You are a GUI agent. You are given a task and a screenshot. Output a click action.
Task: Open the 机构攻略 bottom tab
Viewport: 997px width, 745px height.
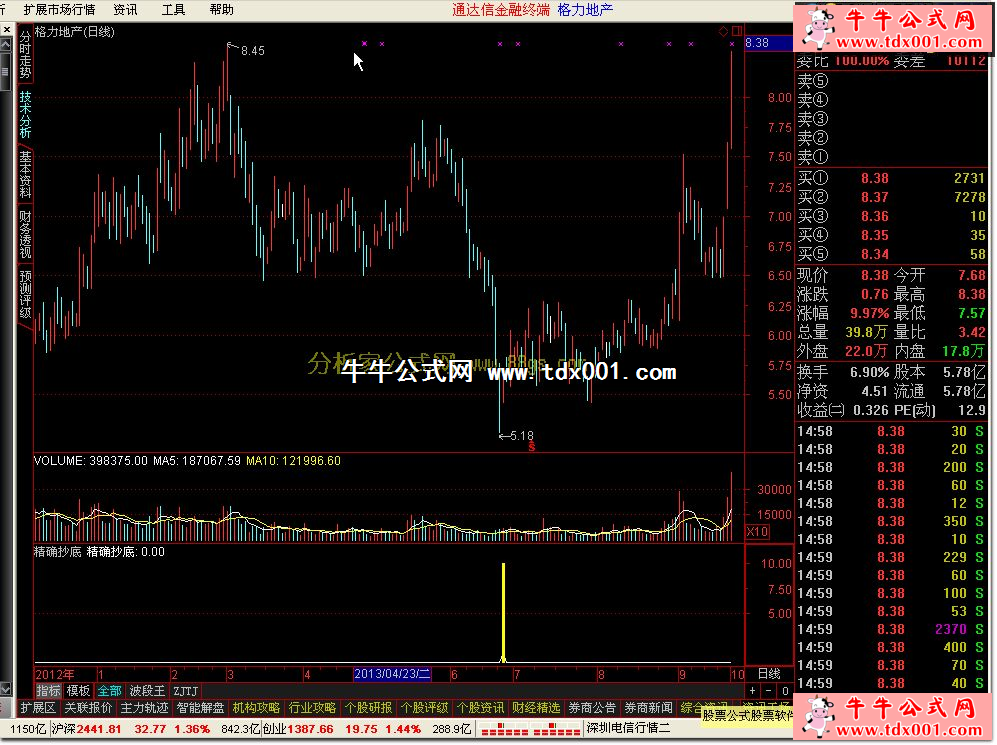coord(256,708)
